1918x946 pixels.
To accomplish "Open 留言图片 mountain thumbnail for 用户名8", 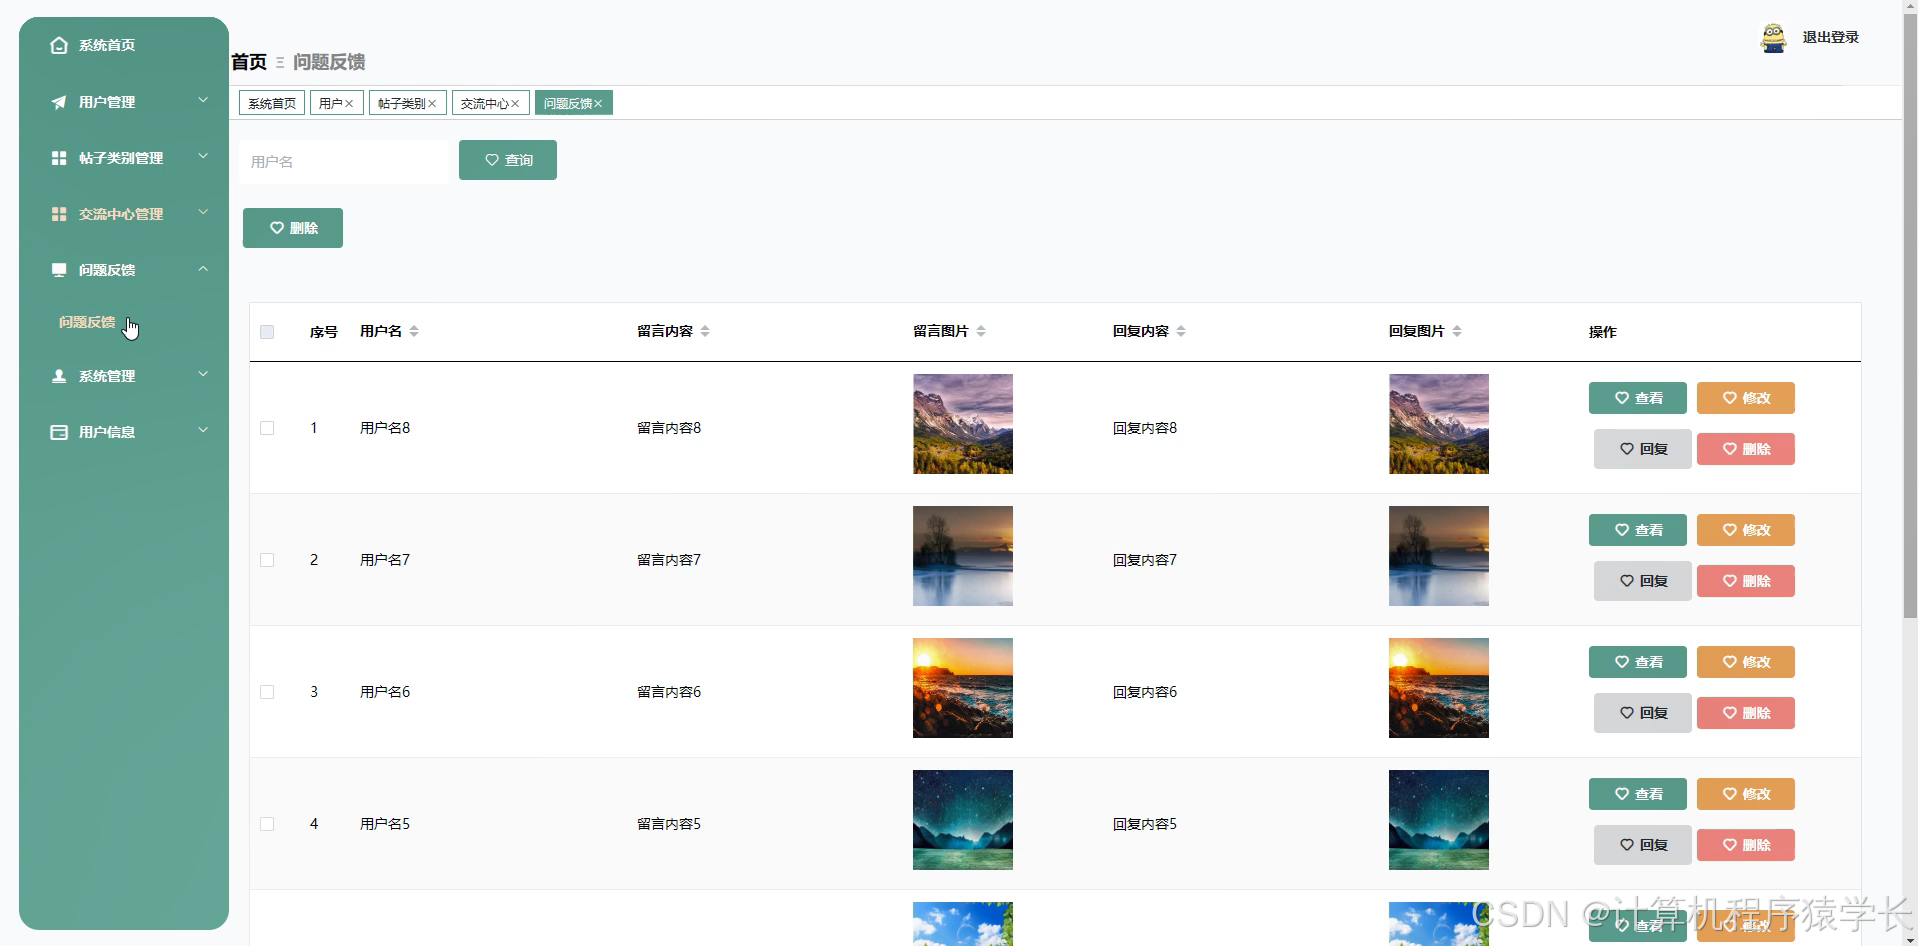I will pyautogui.click(x=963, y=424).
